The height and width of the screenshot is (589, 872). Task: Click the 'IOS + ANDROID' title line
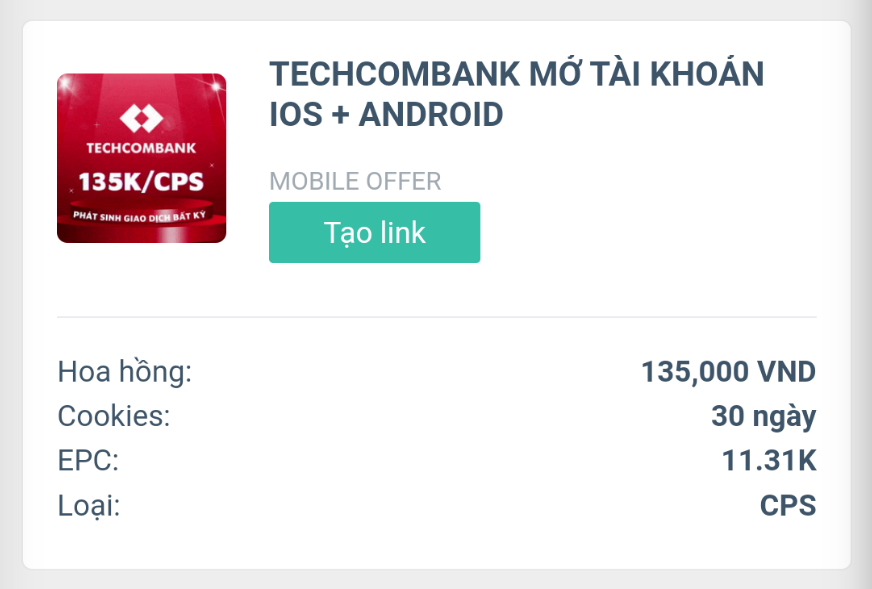386,116
